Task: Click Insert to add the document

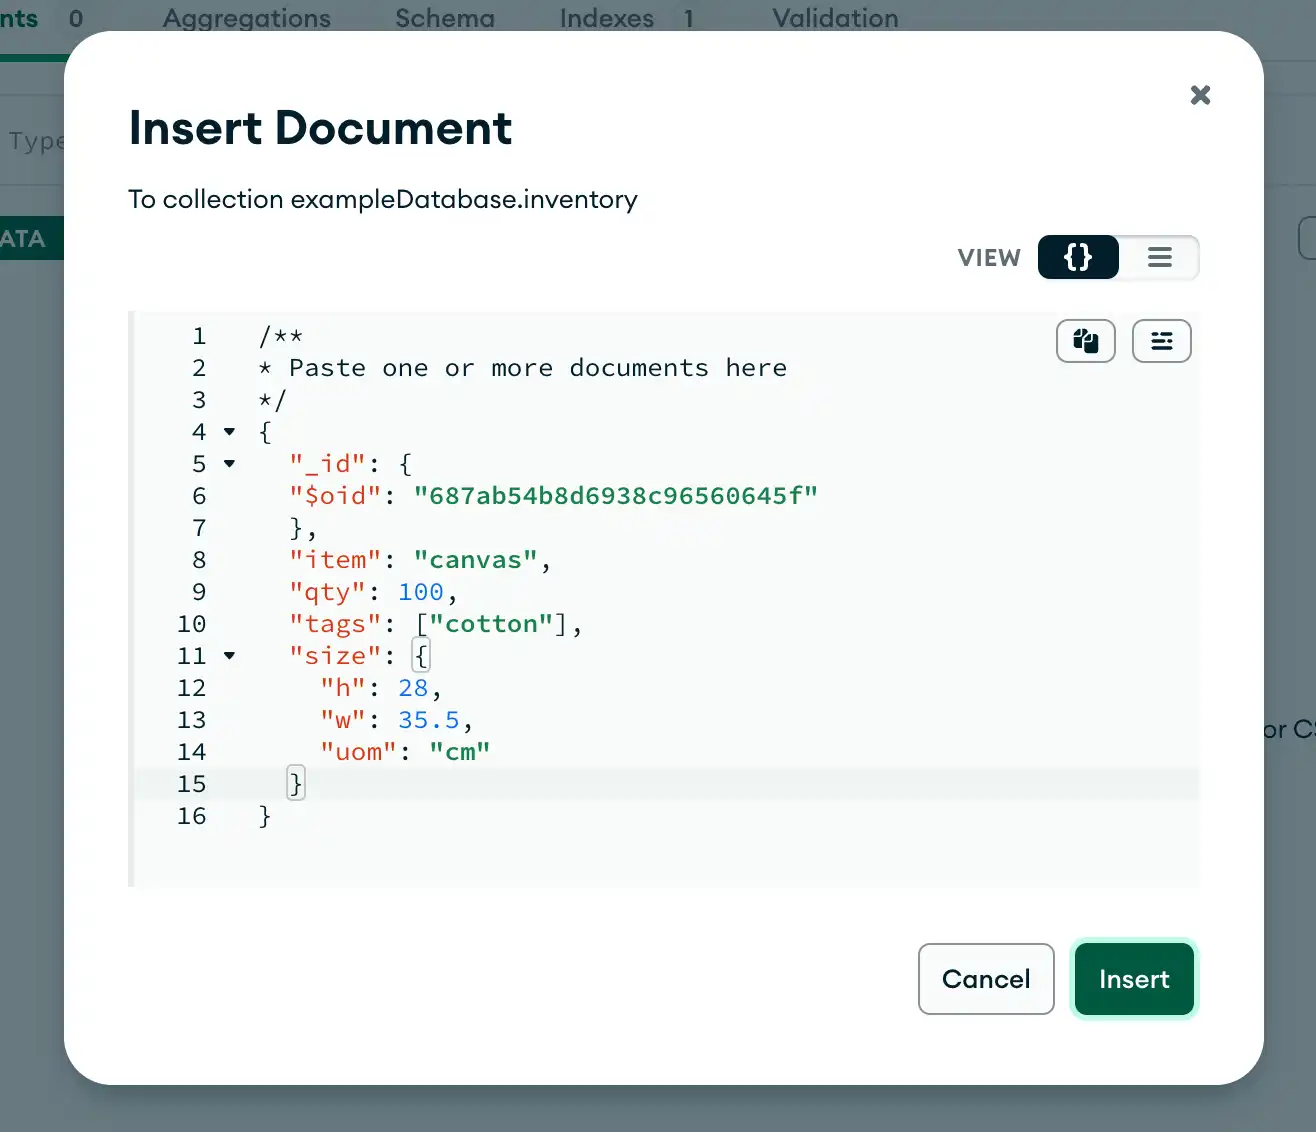Action: [x=1133, y=979]
